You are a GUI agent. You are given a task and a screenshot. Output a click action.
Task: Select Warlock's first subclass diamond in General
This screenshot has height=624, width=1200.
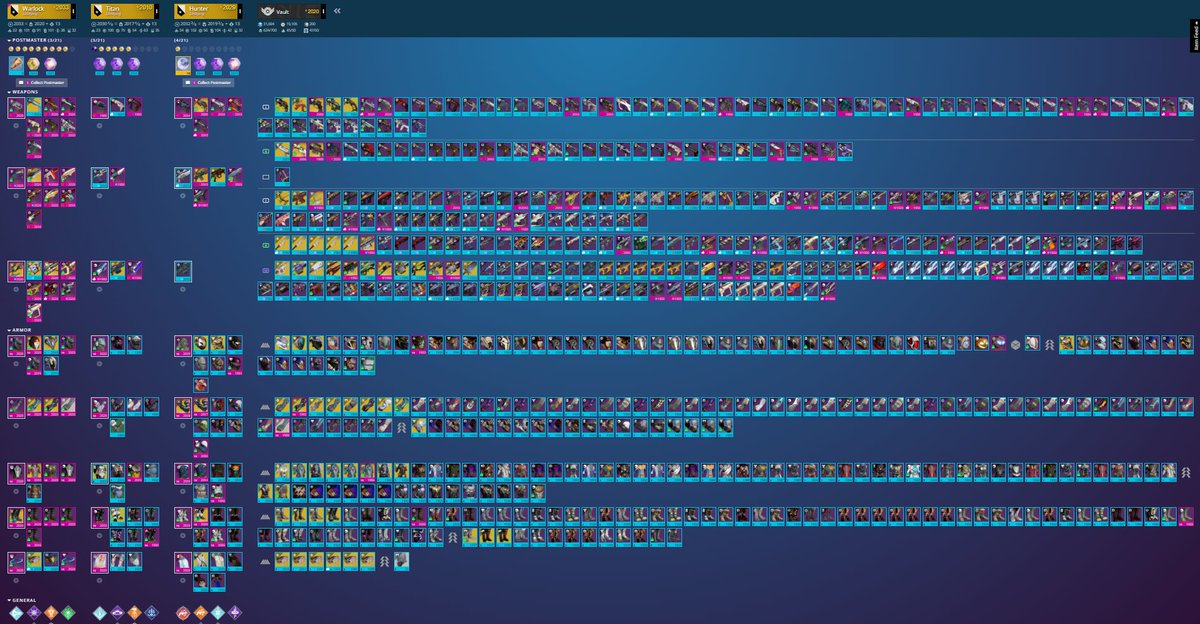pyautogui.click(x=16, y=613)
